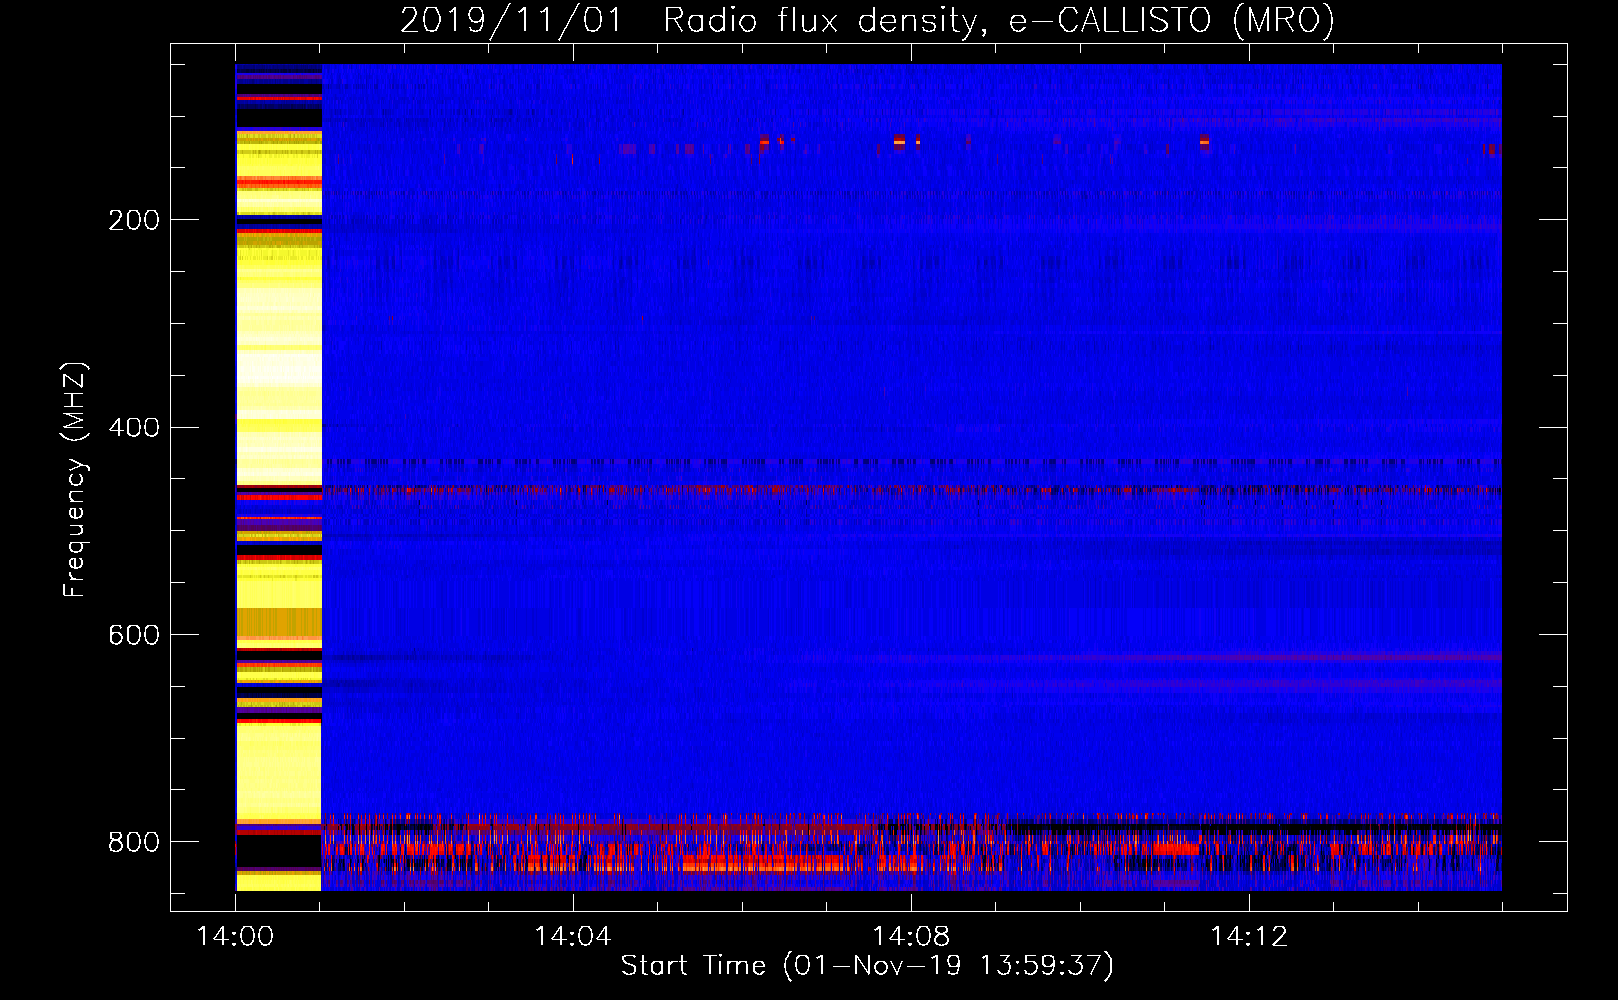Click the '14:08' time tick label
1618x1000 pixels.
[911, 937]
